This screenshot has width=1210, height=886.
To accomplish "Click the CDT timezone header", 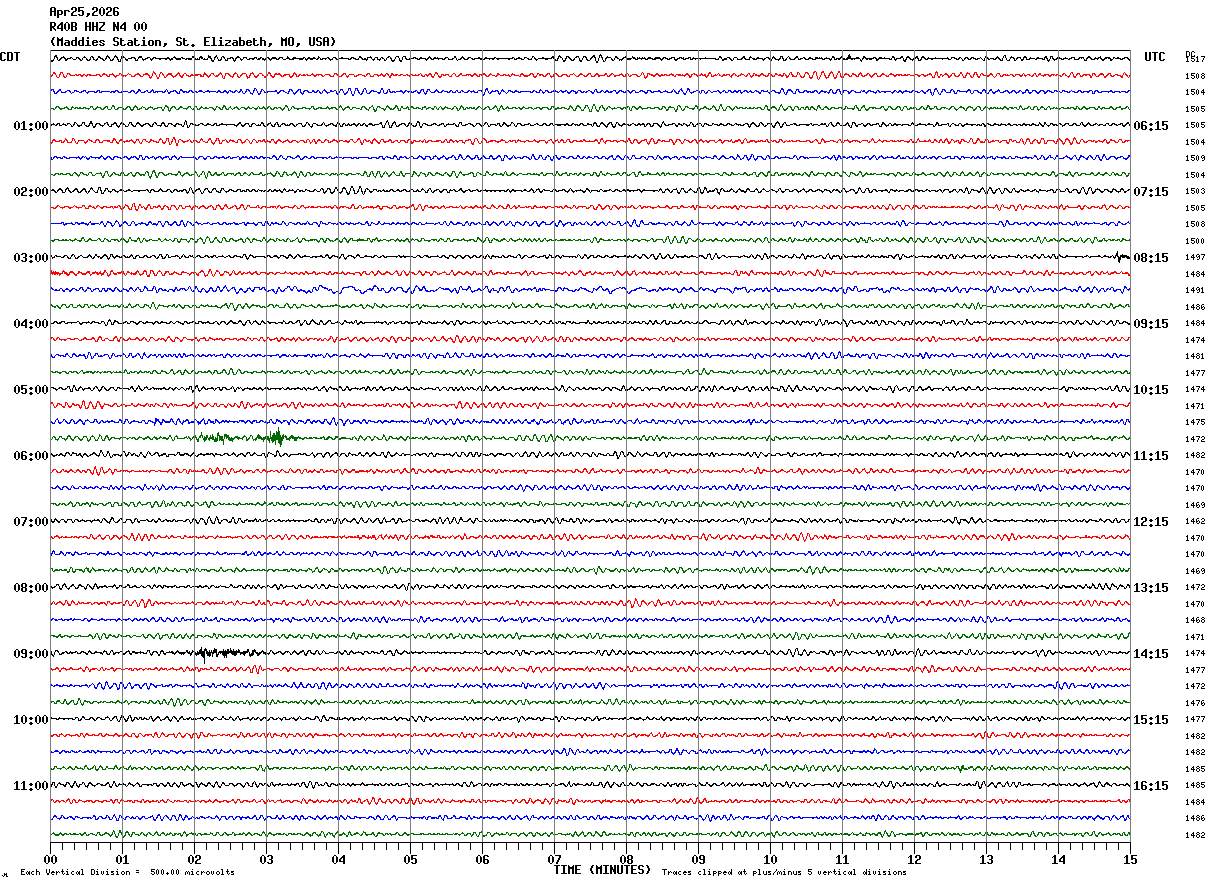I will (10, 57).
